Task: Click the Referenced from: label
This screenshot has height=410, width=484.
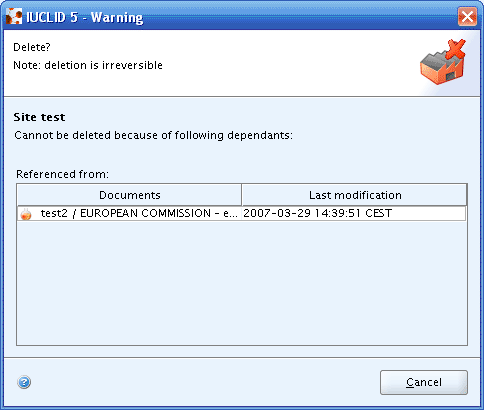Action: (62, 174)
